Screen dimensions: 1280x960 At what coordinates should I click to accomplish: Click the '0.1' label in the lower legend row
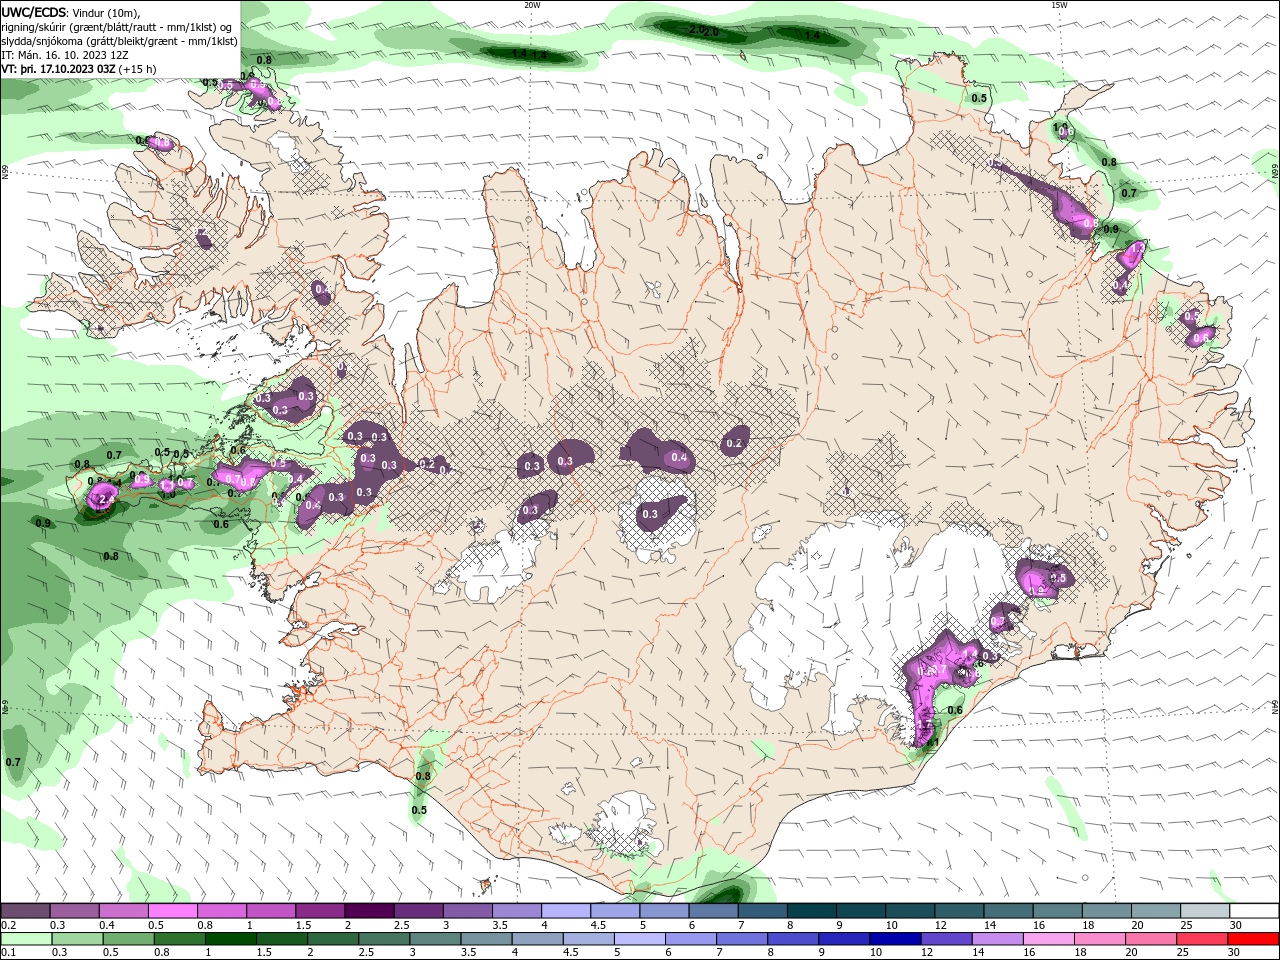point(9,953)
